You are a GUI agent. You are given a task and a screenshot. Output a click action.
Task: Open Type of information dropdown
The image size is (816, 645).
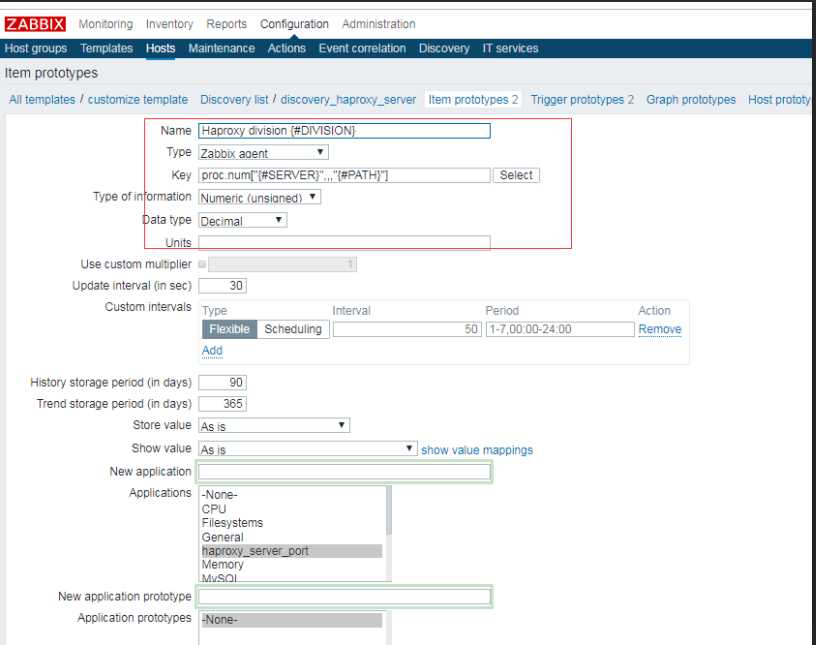tap(260, 197)
